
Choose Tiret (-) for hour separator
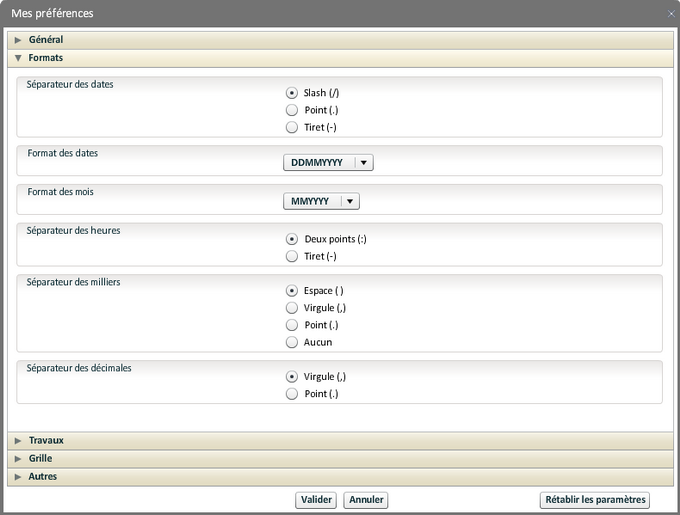click(292, 256)
